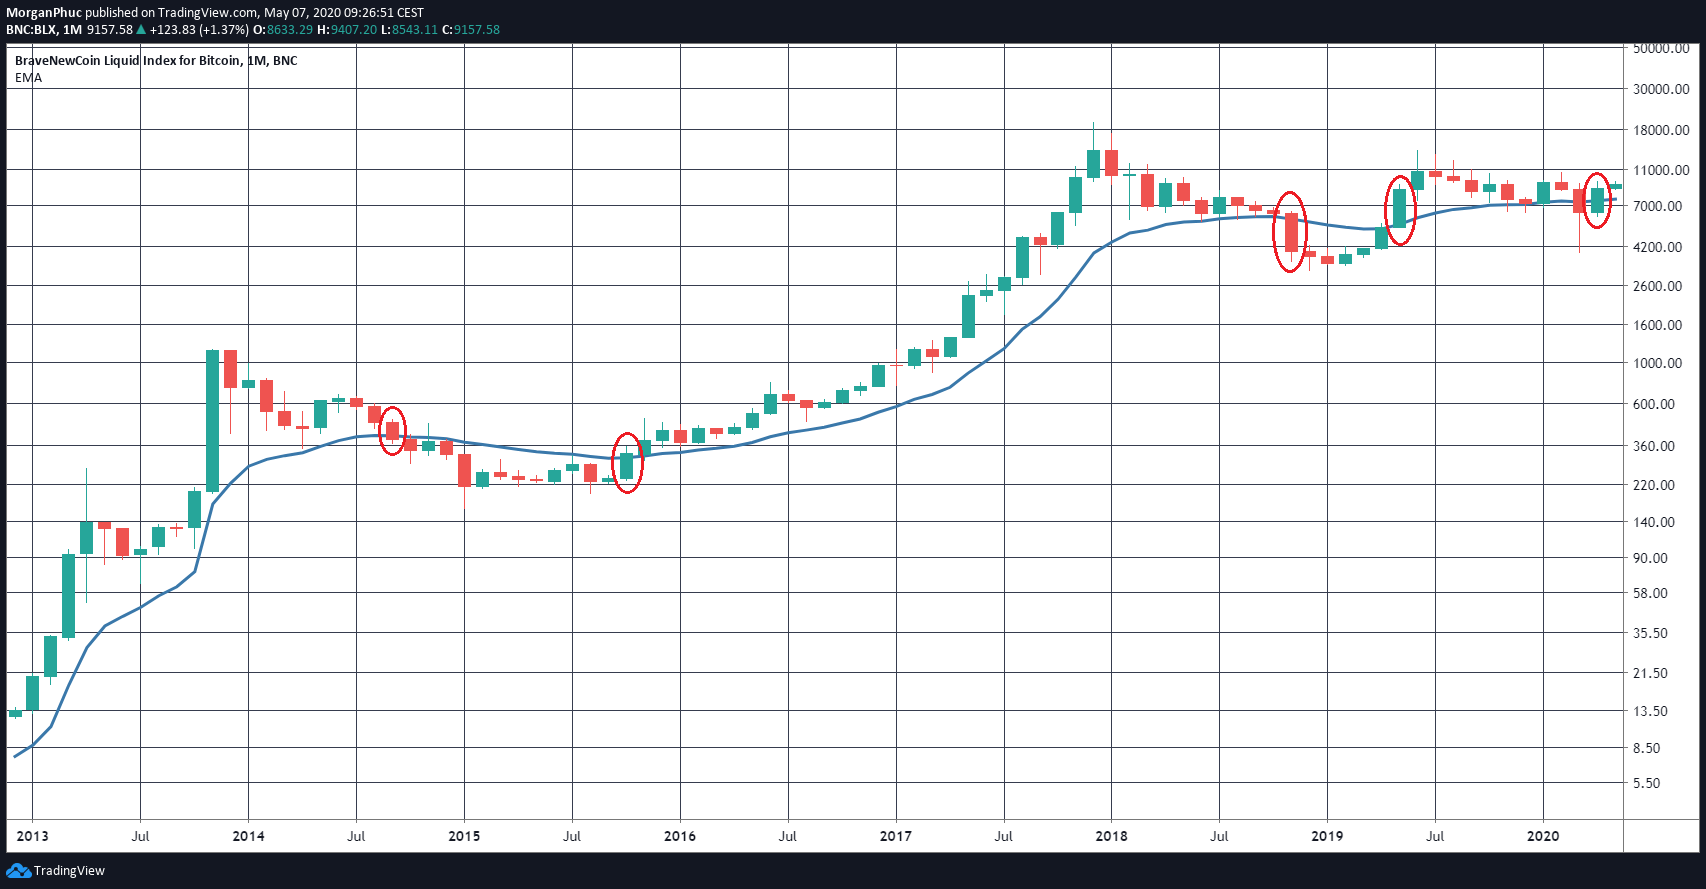This screenshot has width=1706, height=889.
Task: Click the TradingView cloud logo icon
Action: (18, 871)
